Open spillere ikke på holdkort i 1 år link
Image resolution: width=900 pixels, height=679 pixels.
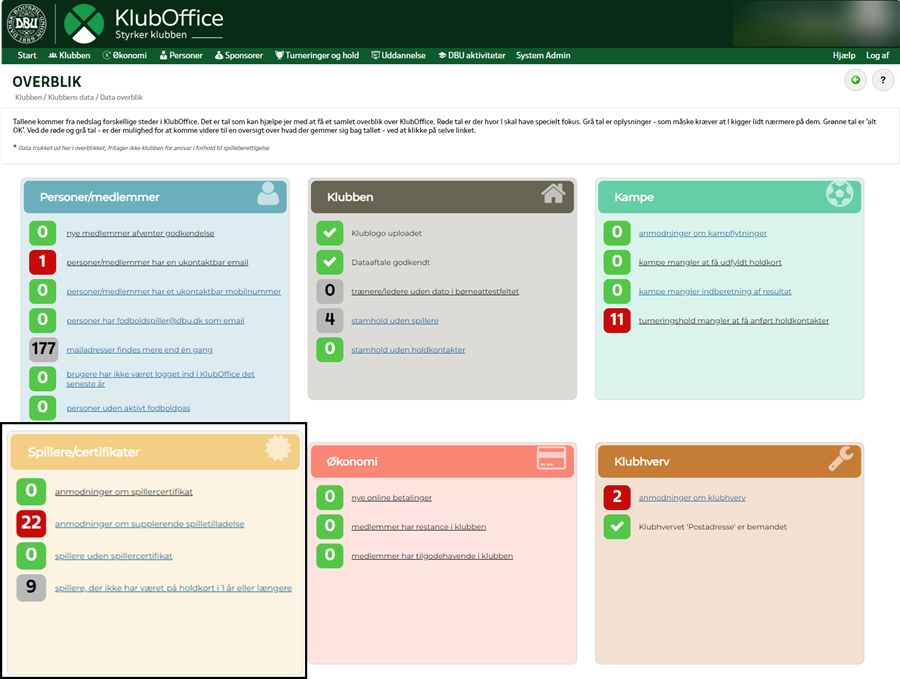pyautogui.click(x=173, y=588)
